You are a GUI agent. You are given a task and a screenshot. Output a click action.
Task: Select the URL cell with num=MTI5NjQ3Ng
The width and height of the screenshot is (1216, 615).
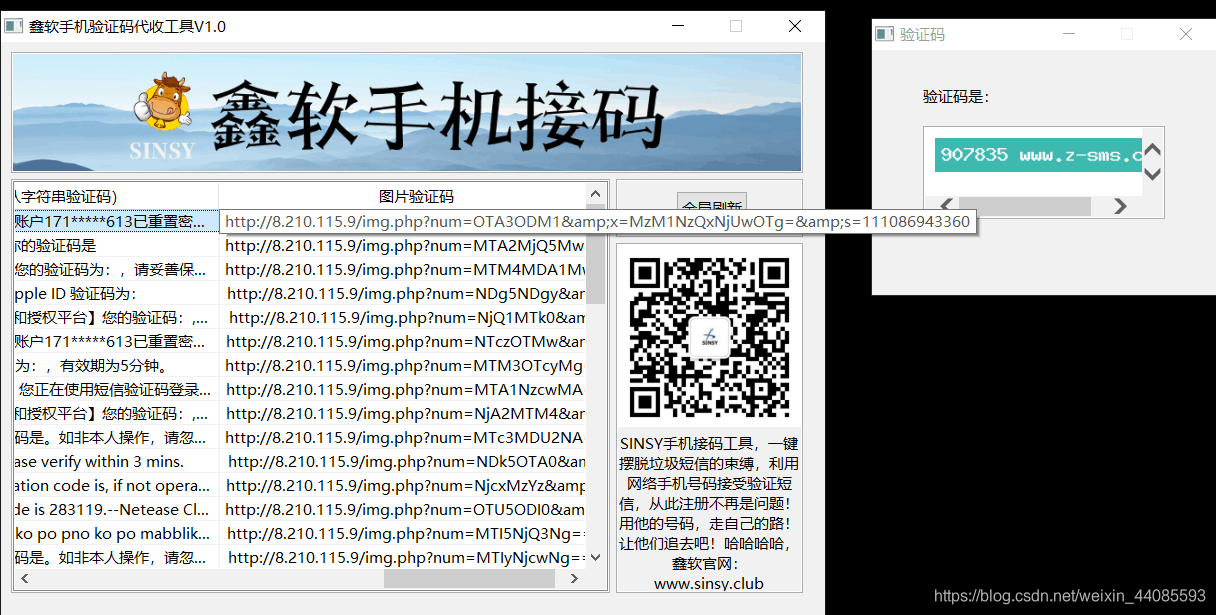pos(402,533)
